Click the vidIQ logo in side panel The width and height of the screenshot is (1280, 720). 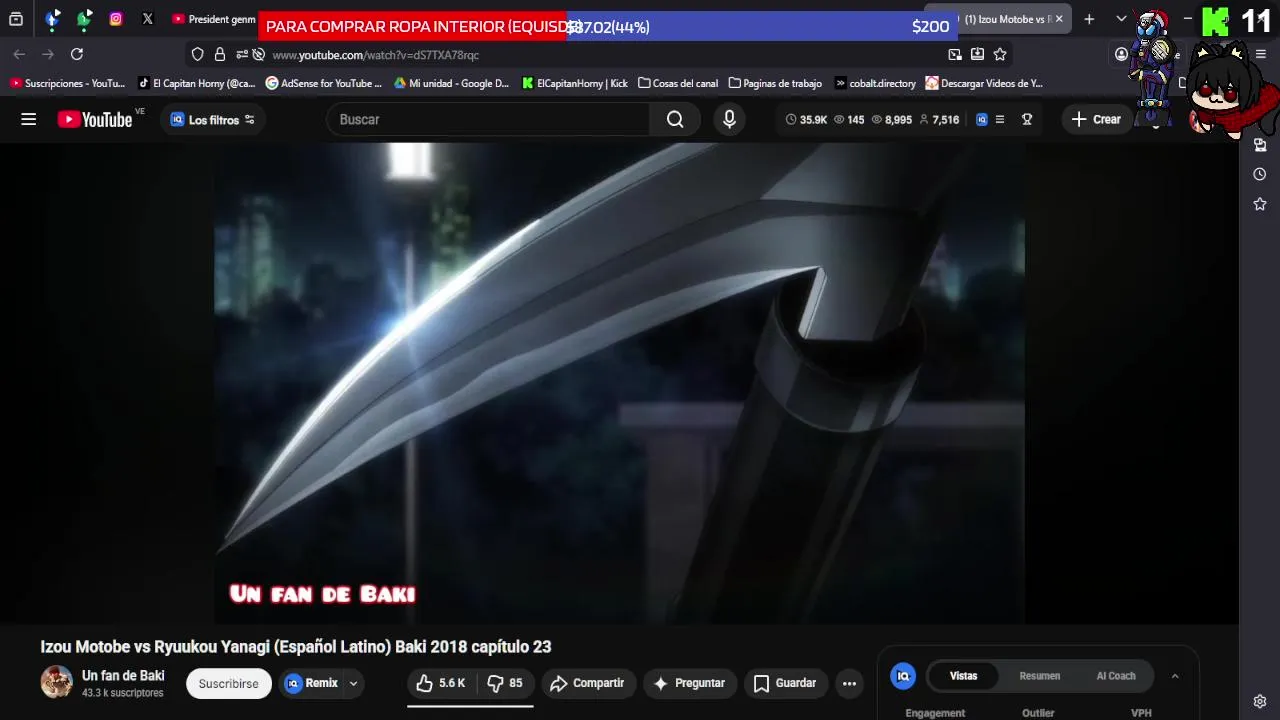[903, 676]
